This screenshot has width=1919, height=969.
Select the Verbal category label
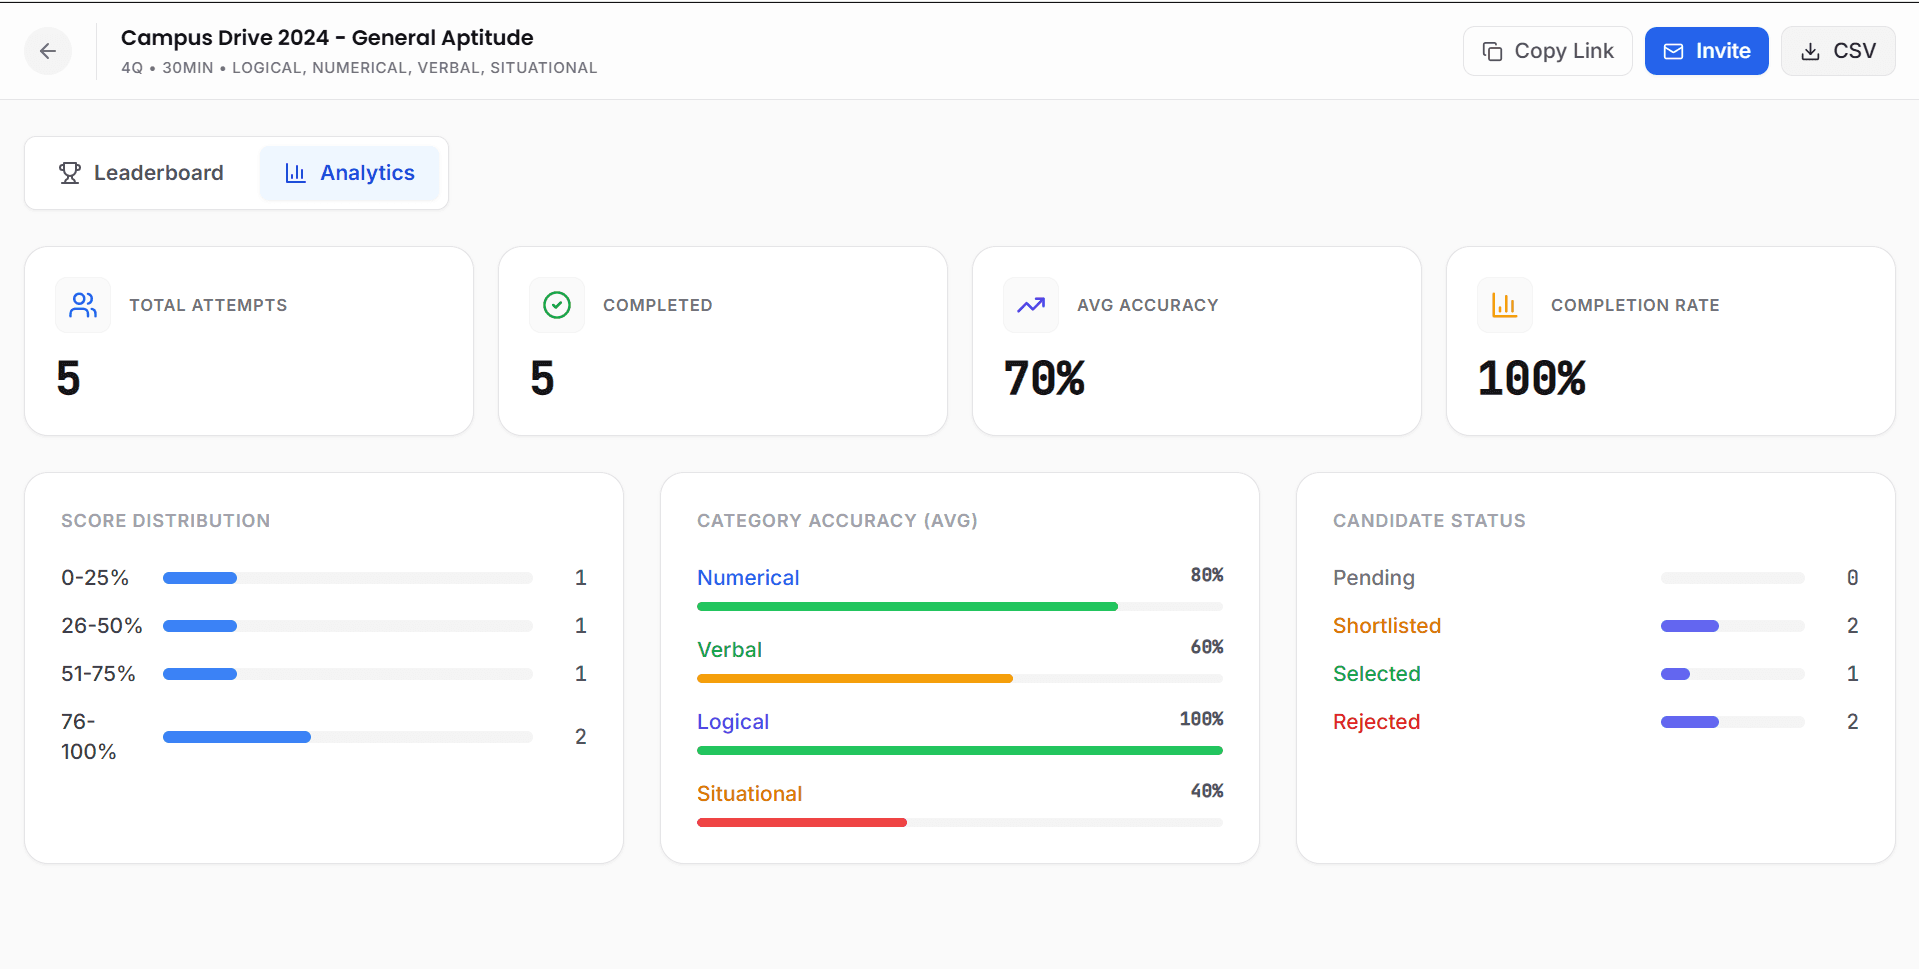click(729, 650)
